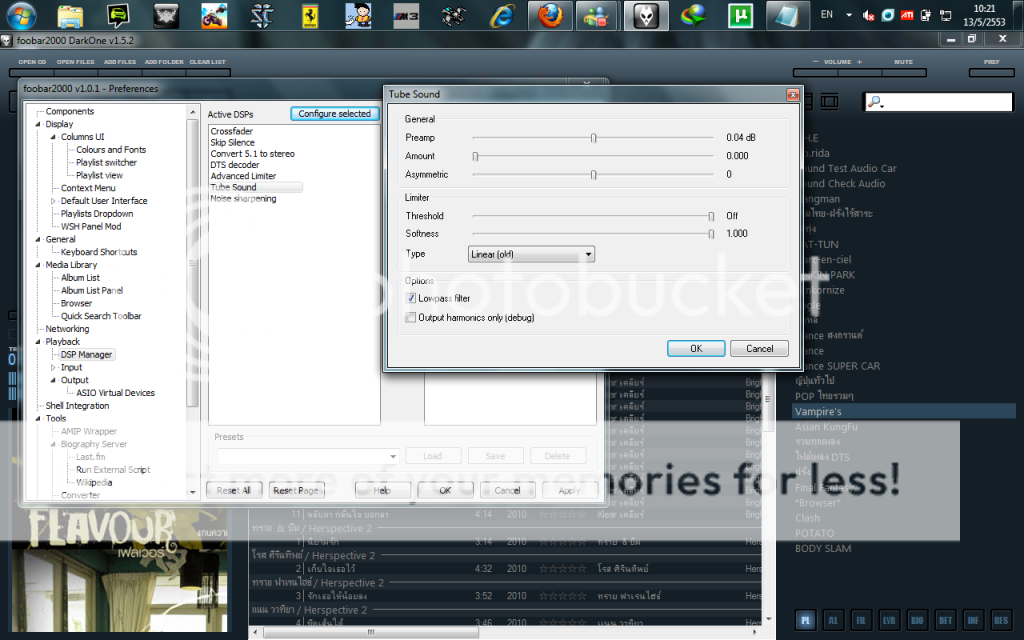Screen dimensions: 1024x640
Task: Click OPEN CD in DarkOne toolbar
Action: [x=32, y=62]
